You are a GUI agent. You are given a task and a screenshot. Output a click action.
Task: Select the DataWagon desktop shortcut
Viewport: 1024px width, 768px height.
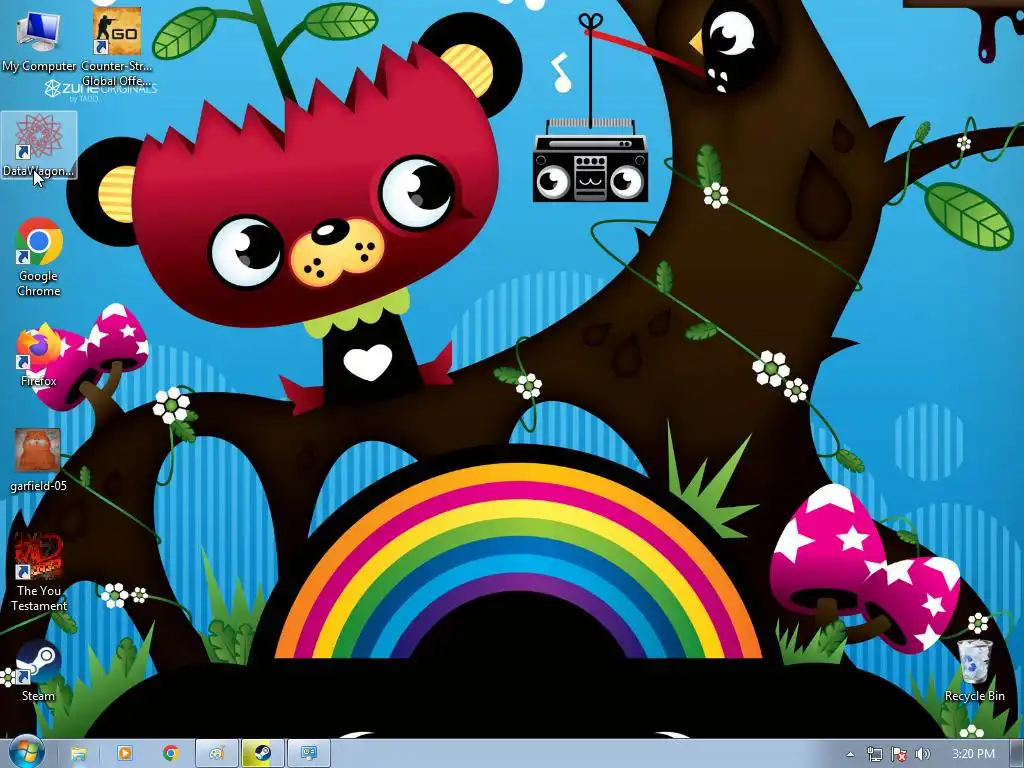39,145
